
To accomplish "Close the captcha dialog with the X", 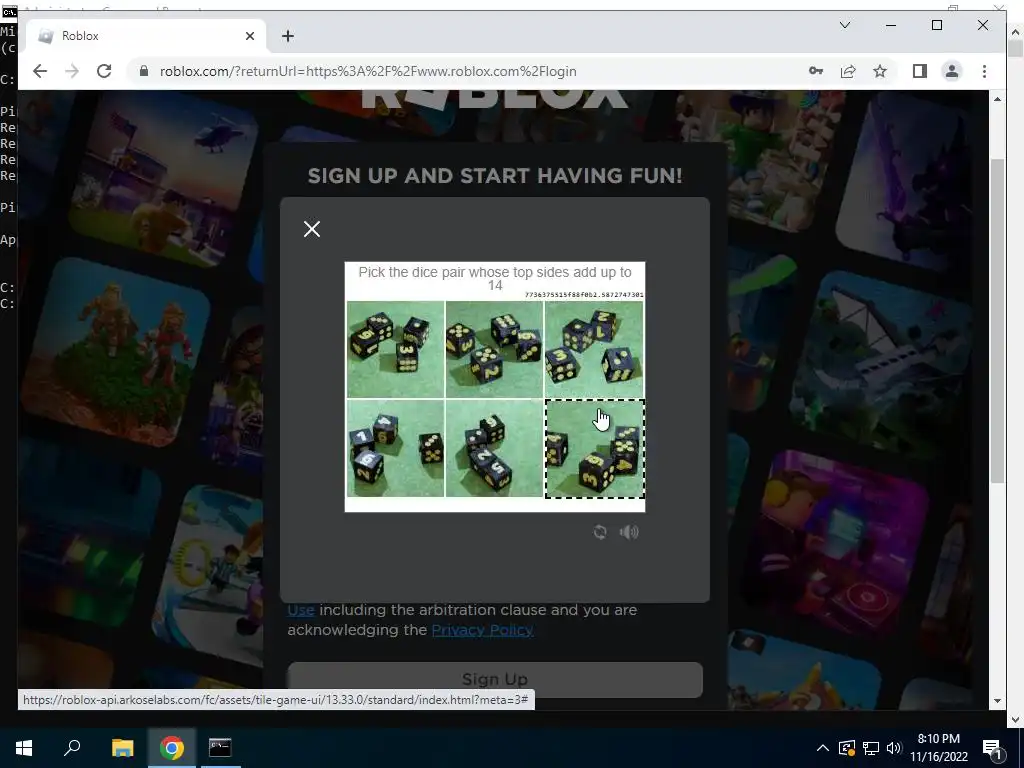I will (312, 229).
